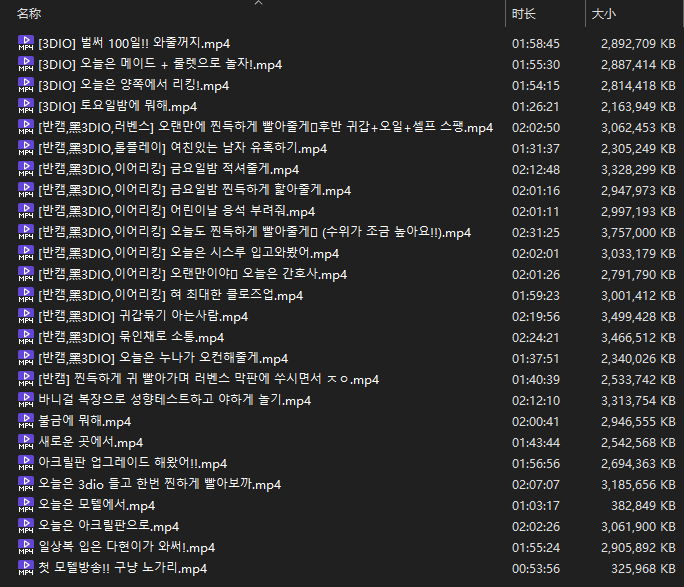Click MP4 icon of the 02:02:50 file
This screenshot has height=587, width=684.
[x=26, y=127]
